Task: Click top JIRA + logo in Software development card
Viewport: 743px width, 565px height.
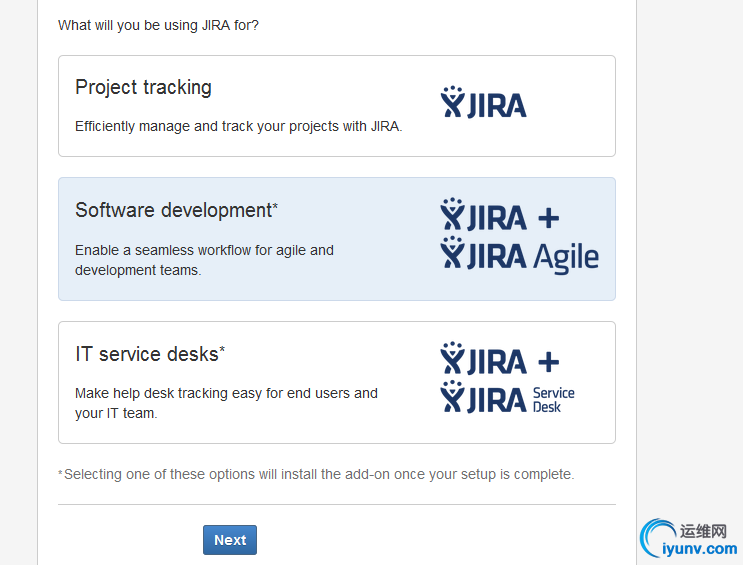Action: click(x=500, y=214)
